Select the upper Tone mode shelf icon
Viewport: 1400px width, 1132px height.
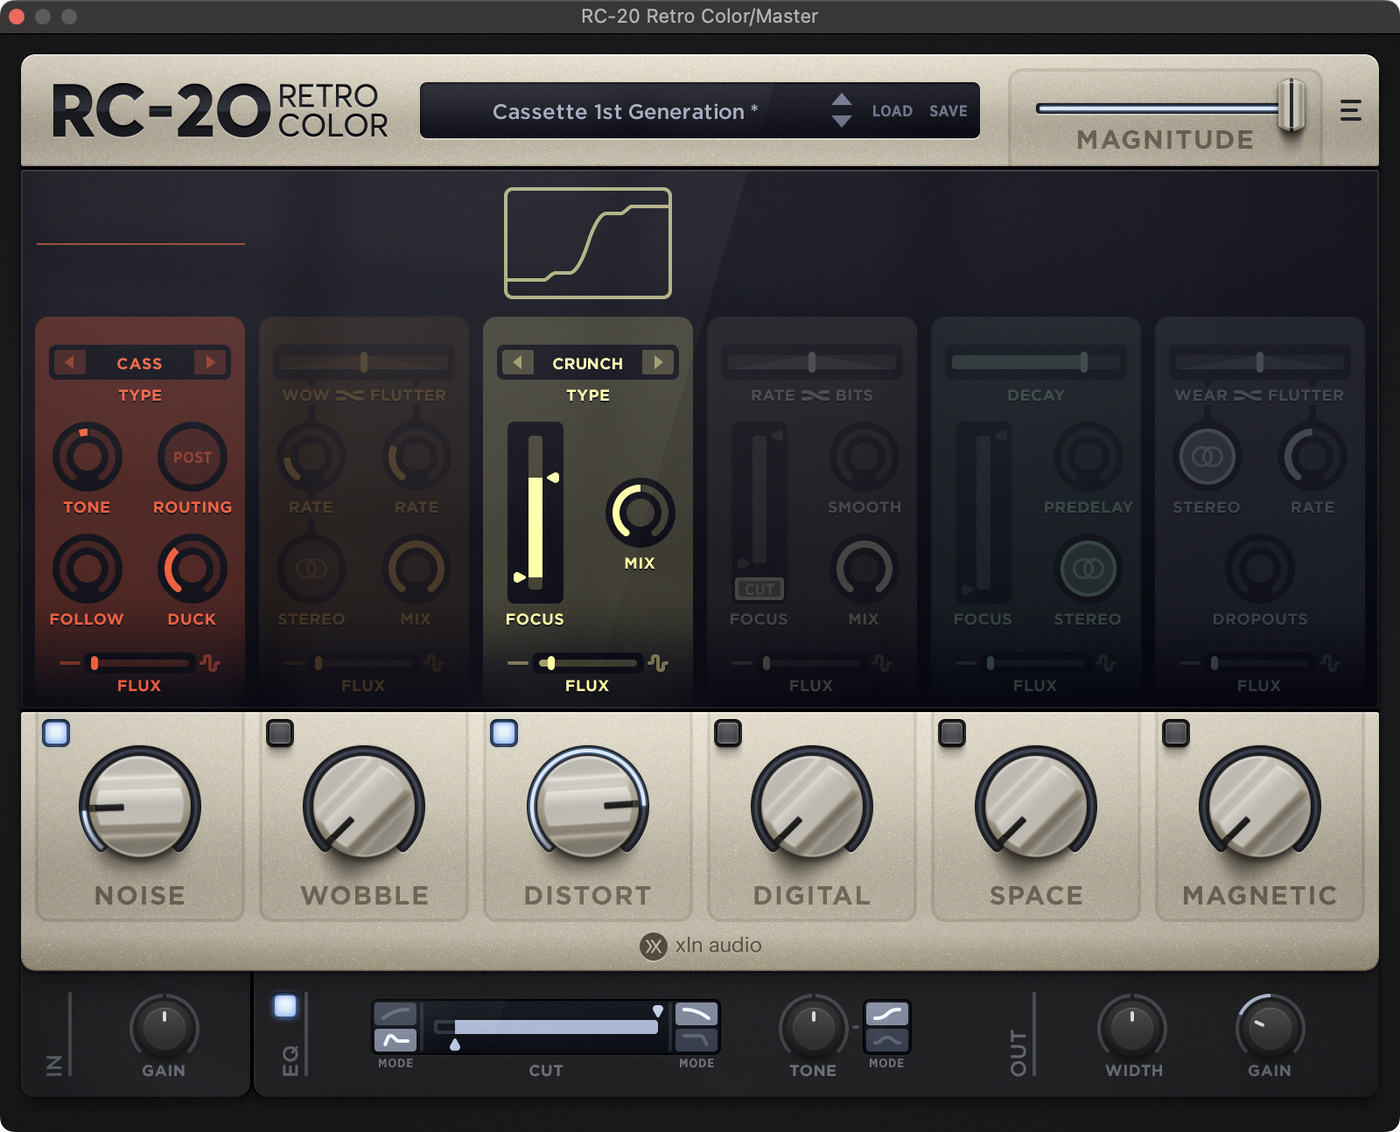coord(887,1014)
